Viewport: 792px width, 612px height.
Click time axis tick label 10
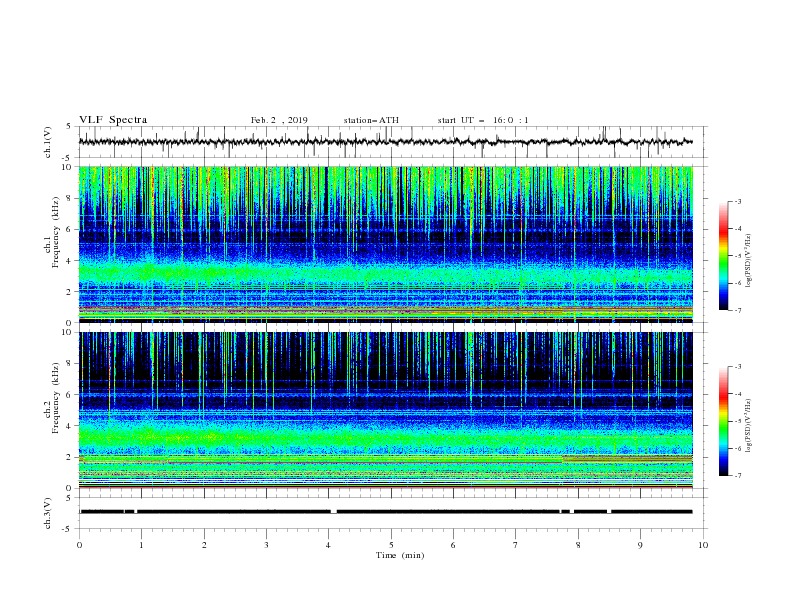point(703,545)
